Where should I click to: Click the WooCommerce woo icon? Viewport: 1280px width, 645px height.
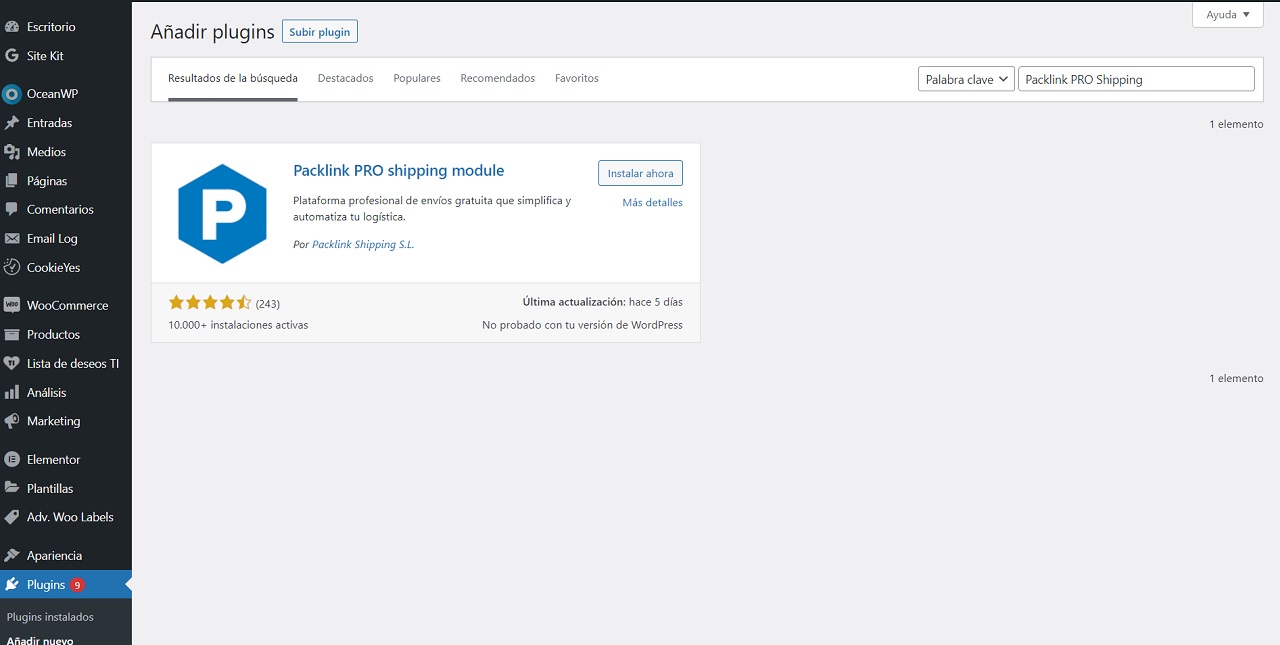click(x=12, y=305)
